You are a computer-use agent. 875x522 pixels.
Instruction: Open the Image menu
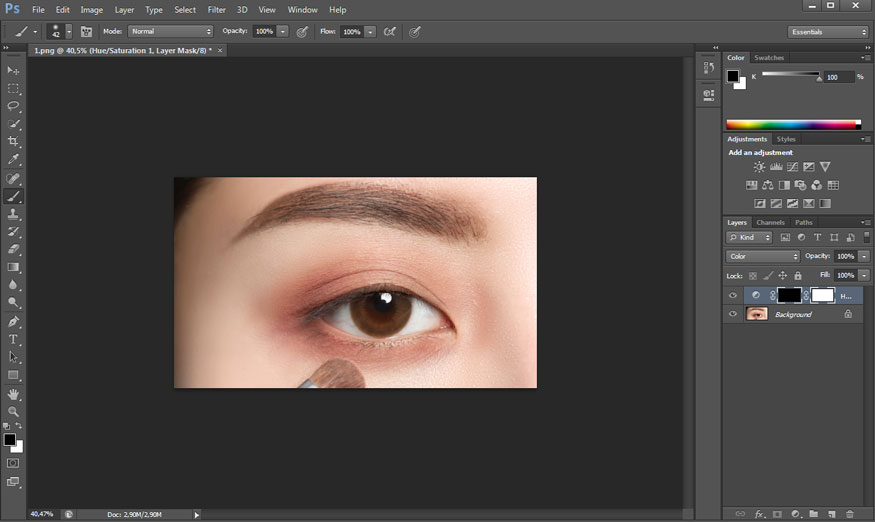click(91, 9)
